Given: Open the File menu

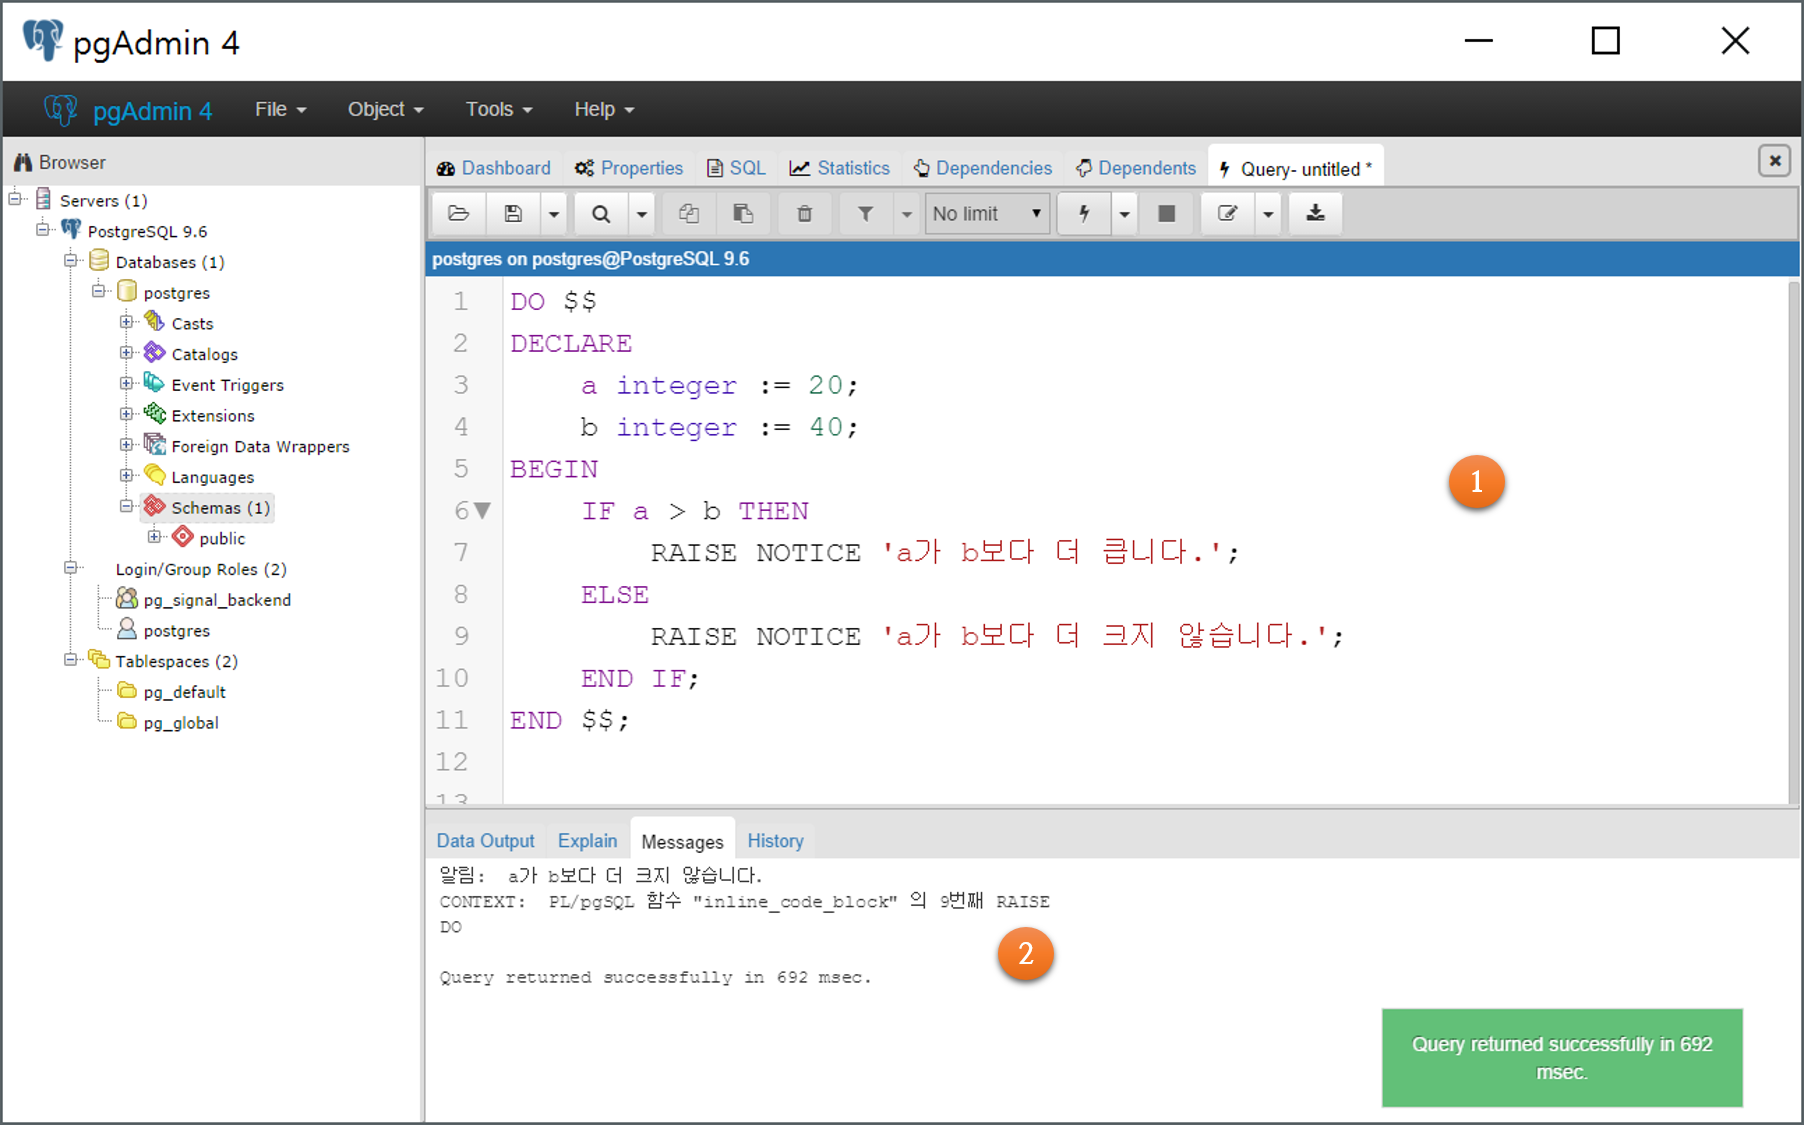Looking at the screenshot, I should pyautogui.click(x=280, y=109).
